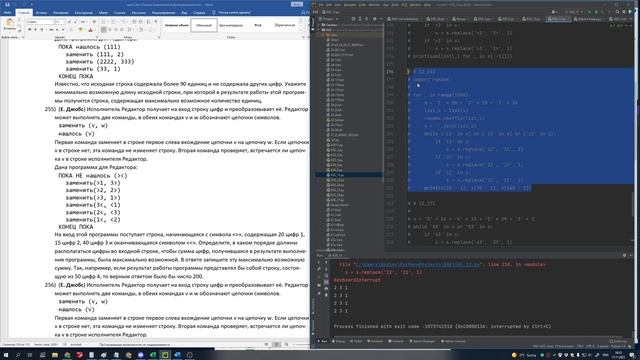Toggle show paragraph marks in Word
640x360 pixels.
click(156, 22)
